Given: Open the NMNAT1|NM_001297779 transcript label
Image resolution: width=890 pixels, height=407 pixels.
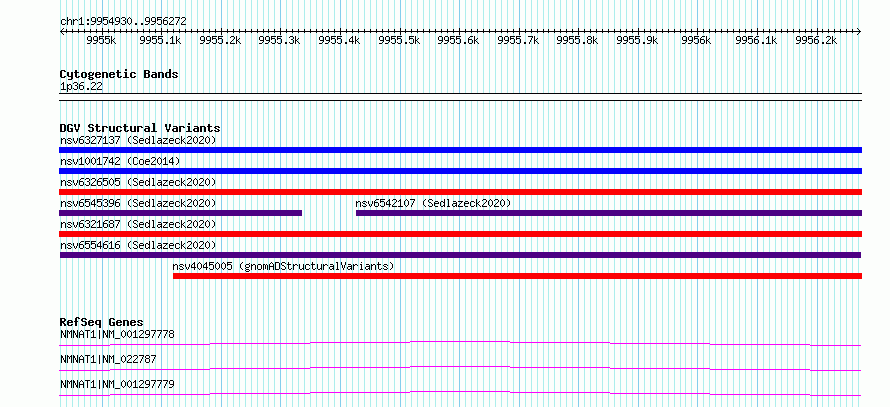Looking at the screenshot, I should 117,384.
